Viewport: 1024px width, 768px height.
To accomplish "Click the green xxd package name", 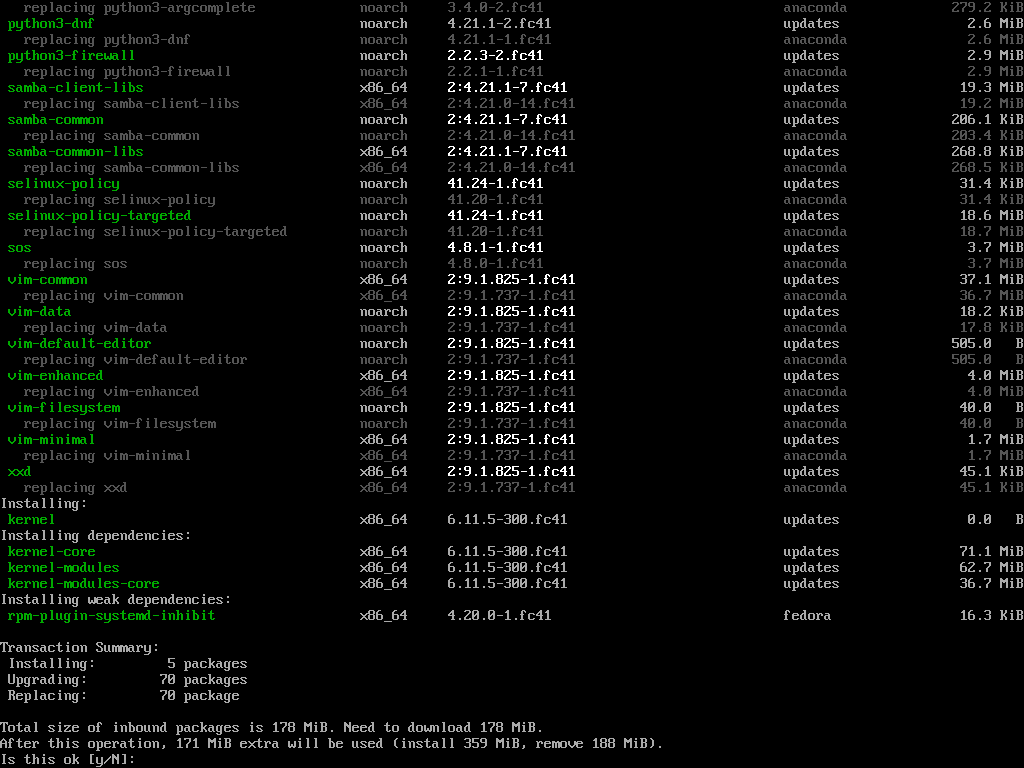I will (19, 472).
